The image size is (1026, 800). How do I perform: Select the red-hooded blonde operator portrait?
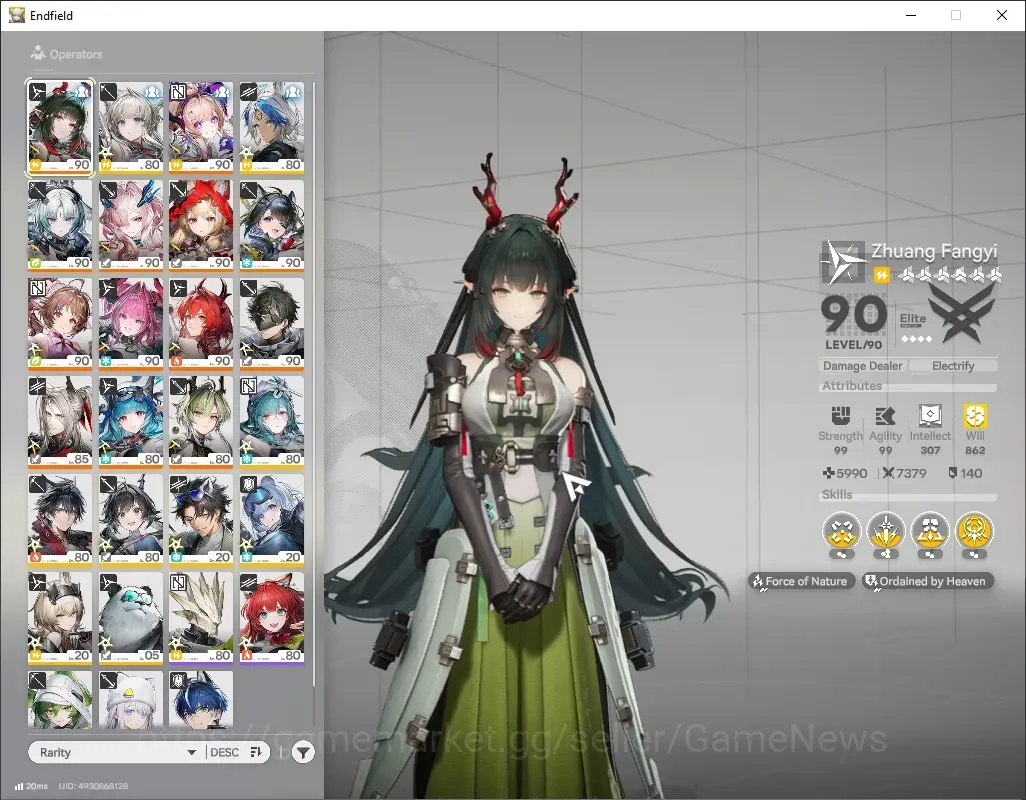pyautogui.click(x=201, y=226)
